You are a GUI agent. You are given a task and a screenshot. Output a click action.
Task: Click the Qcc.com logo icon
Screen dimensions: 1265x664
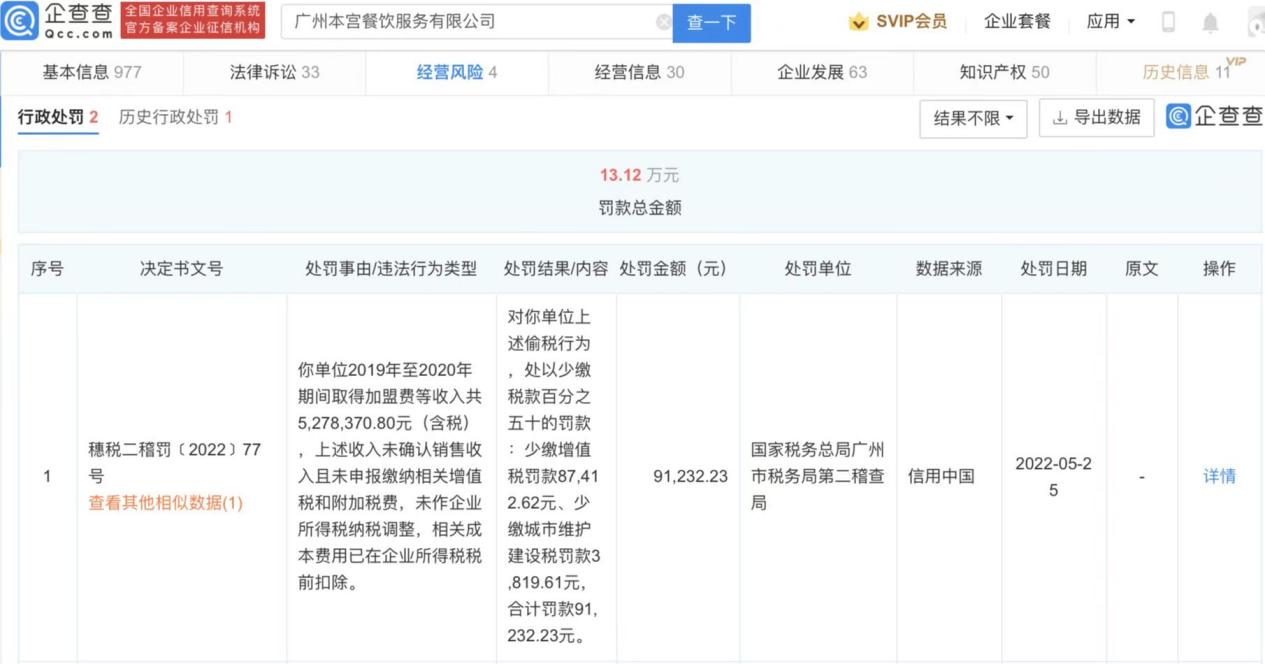(x=20, y=21)
